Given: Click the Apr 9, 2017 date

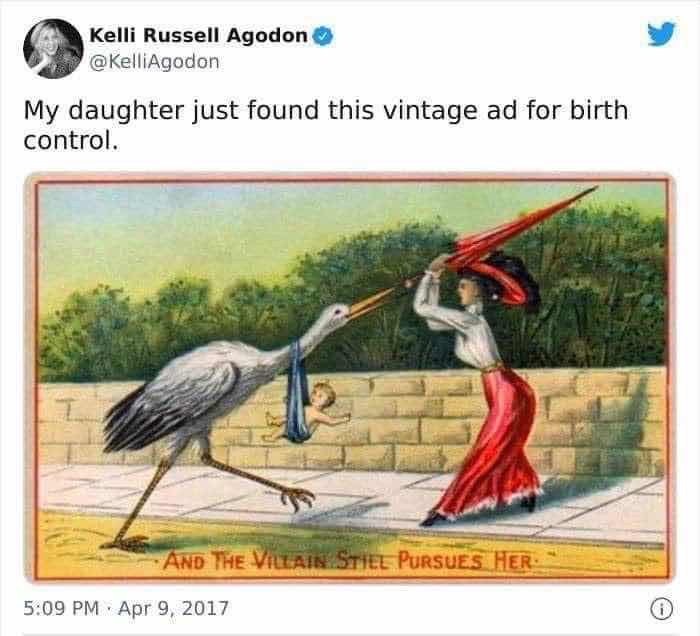Looking at the screenshot, I should (173, 608).
